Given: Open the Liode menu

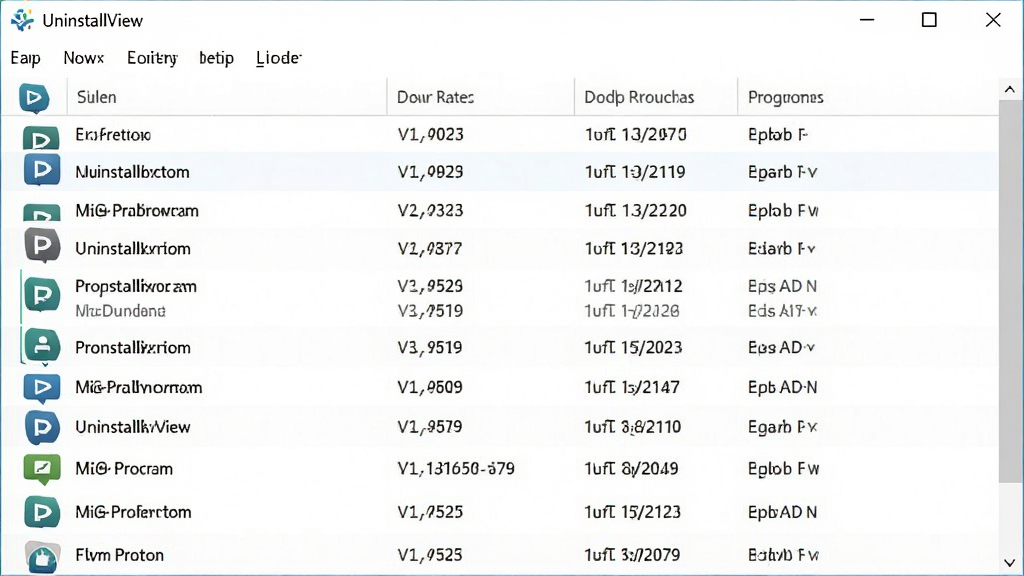Looking at the screenshot, I should (279, 58).
